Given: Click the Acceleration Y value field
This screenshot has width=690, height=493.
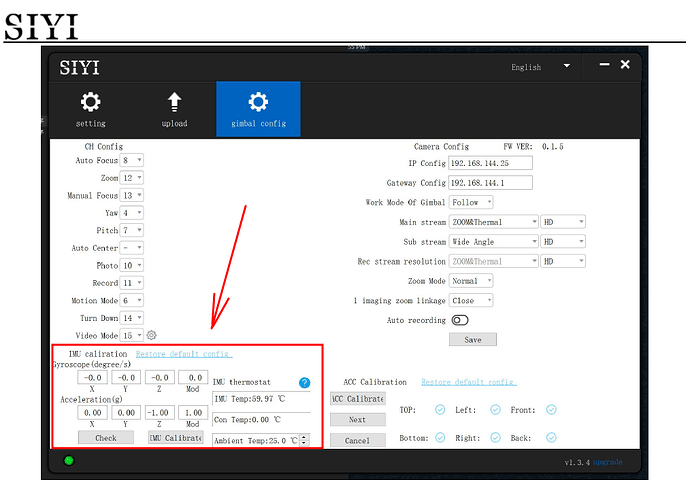Looking at the screenshot, I should [126, 412].
